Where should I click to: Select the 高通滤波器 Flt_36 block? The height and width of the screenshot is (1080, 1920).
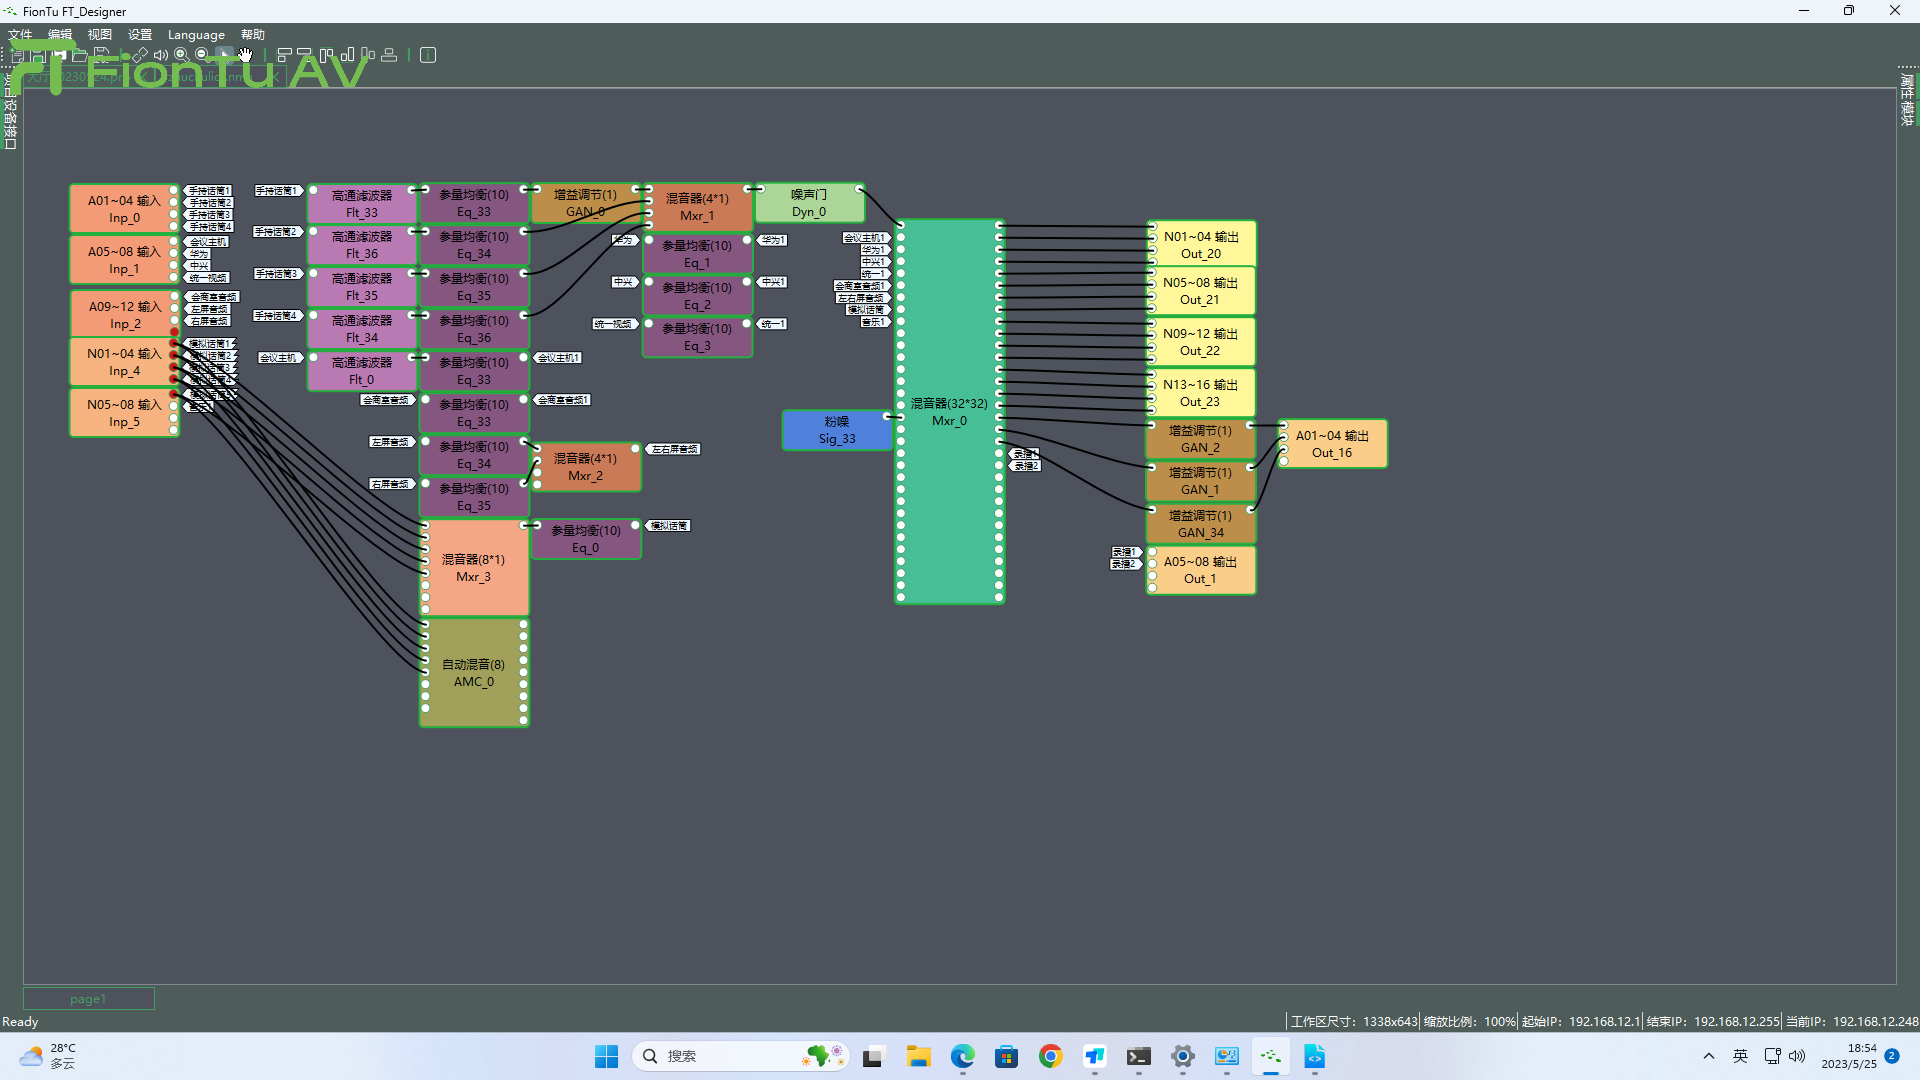coord(362,245)
